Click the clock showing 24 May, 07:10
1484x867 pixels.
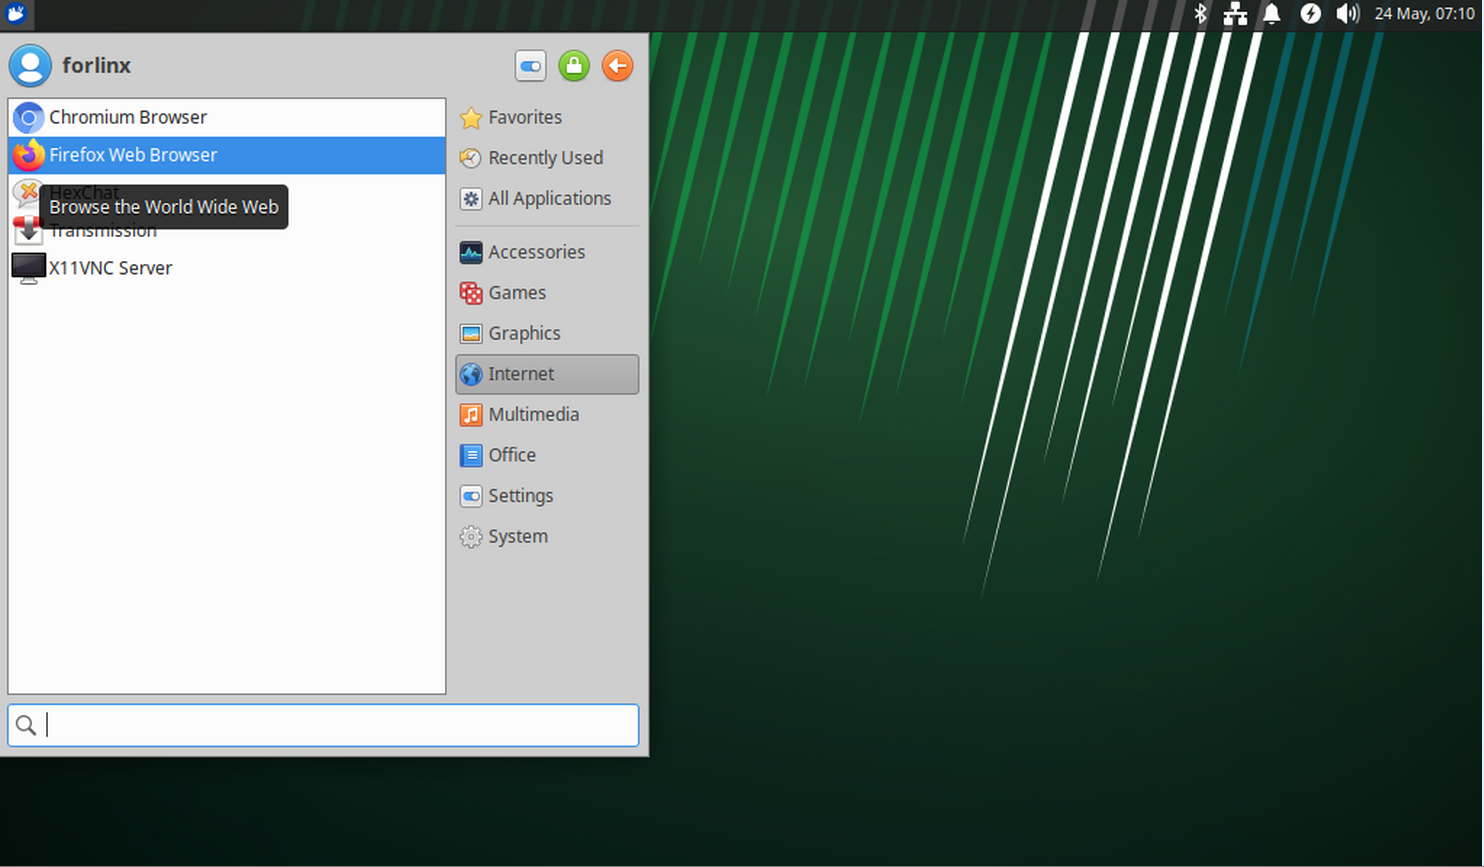pos(1424,13)
